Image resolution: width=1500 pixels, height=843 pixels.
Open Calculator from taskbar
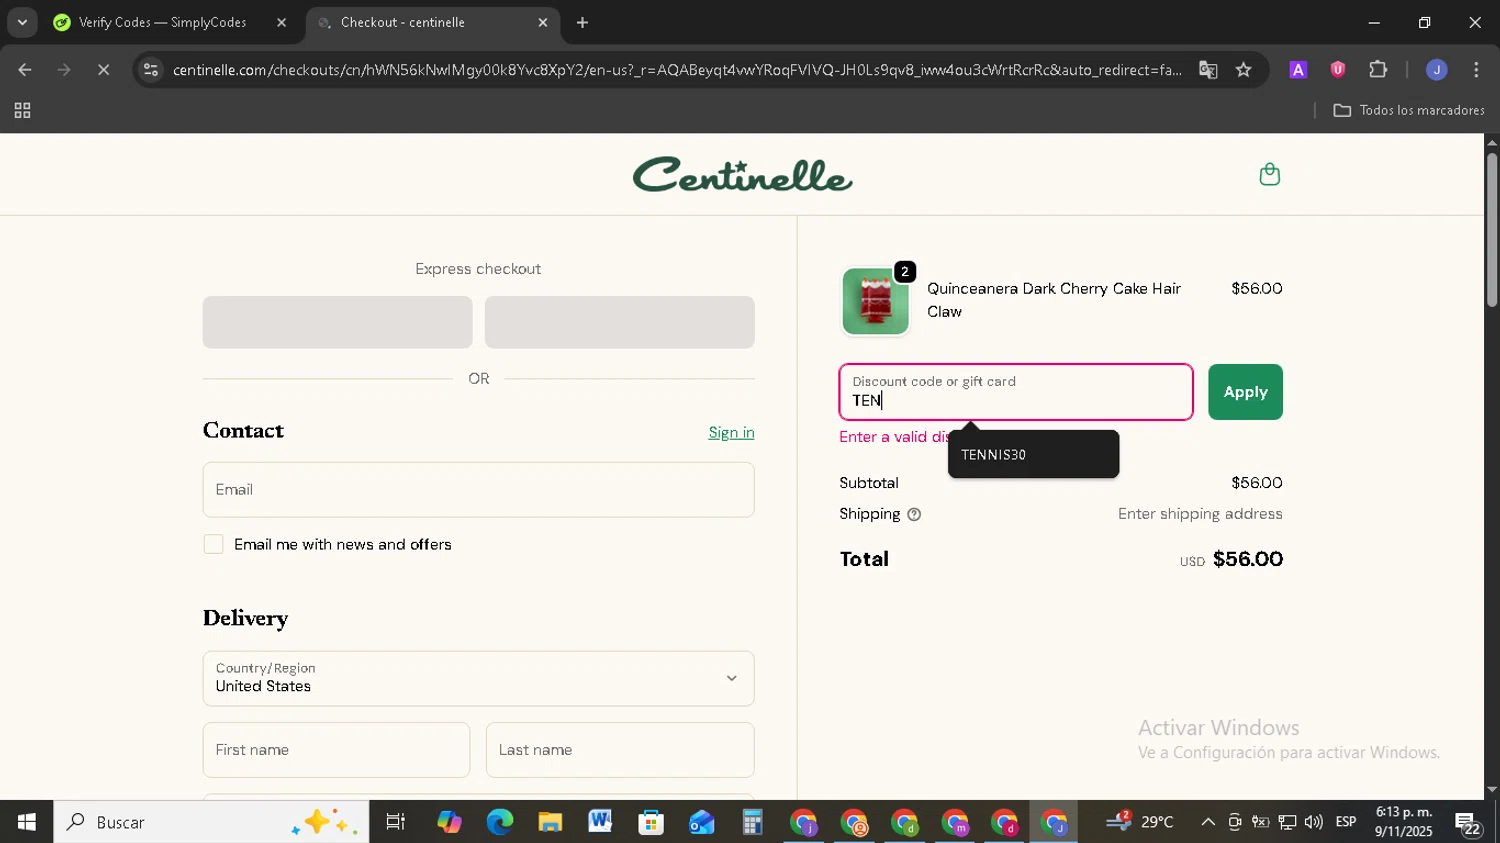tap(752, 822)
